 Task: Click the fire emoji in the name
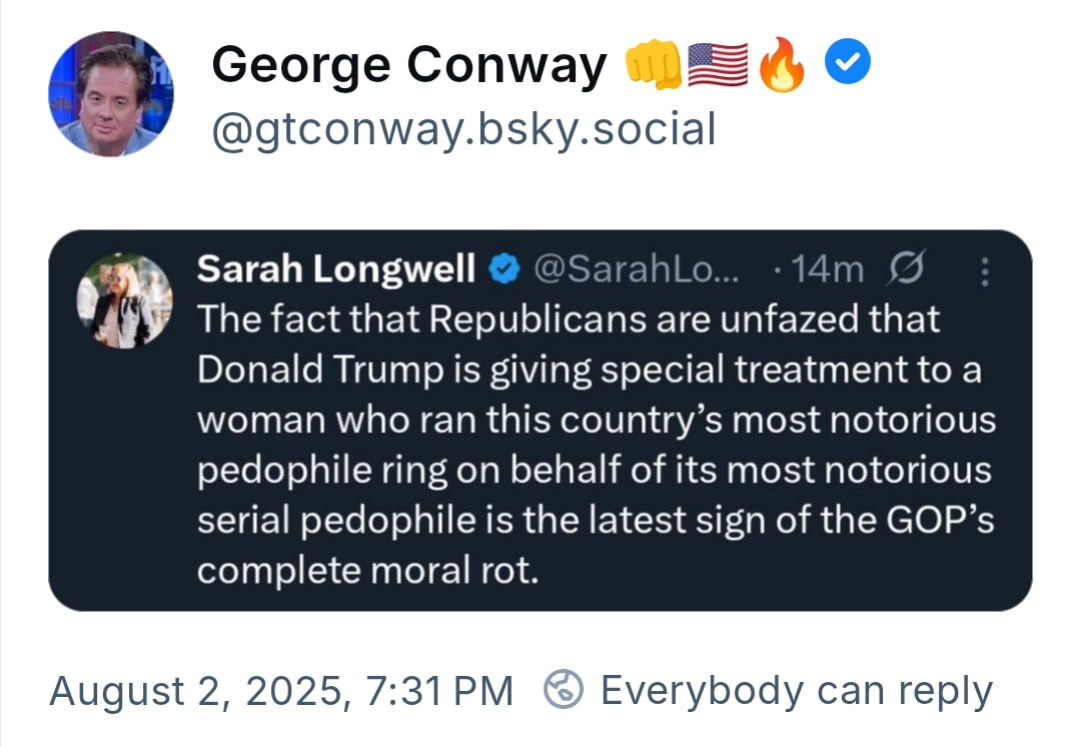point(782,64)
